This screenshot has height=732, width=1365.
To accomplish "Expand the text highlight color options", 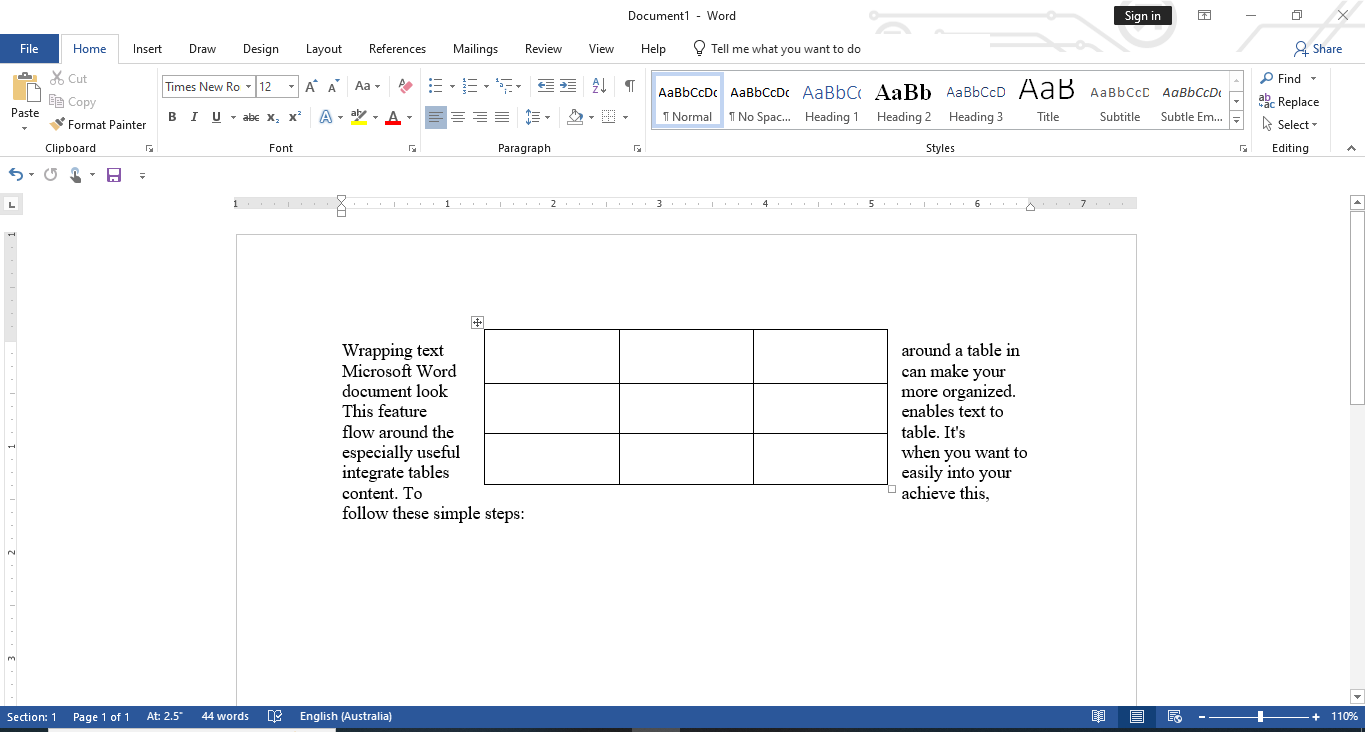I will click(376, 117).
